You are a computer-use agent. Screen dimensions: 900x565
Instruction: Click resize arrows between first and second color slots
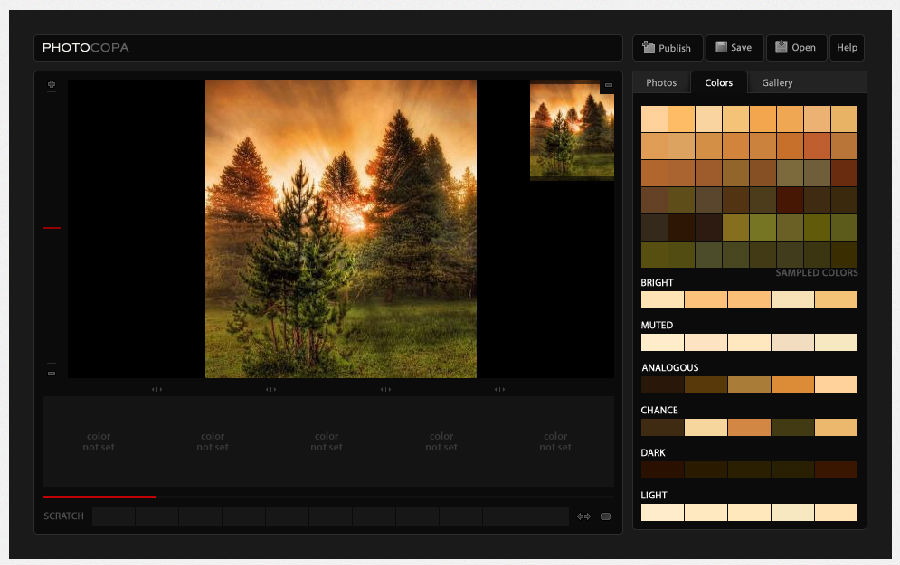coord(156,389)
